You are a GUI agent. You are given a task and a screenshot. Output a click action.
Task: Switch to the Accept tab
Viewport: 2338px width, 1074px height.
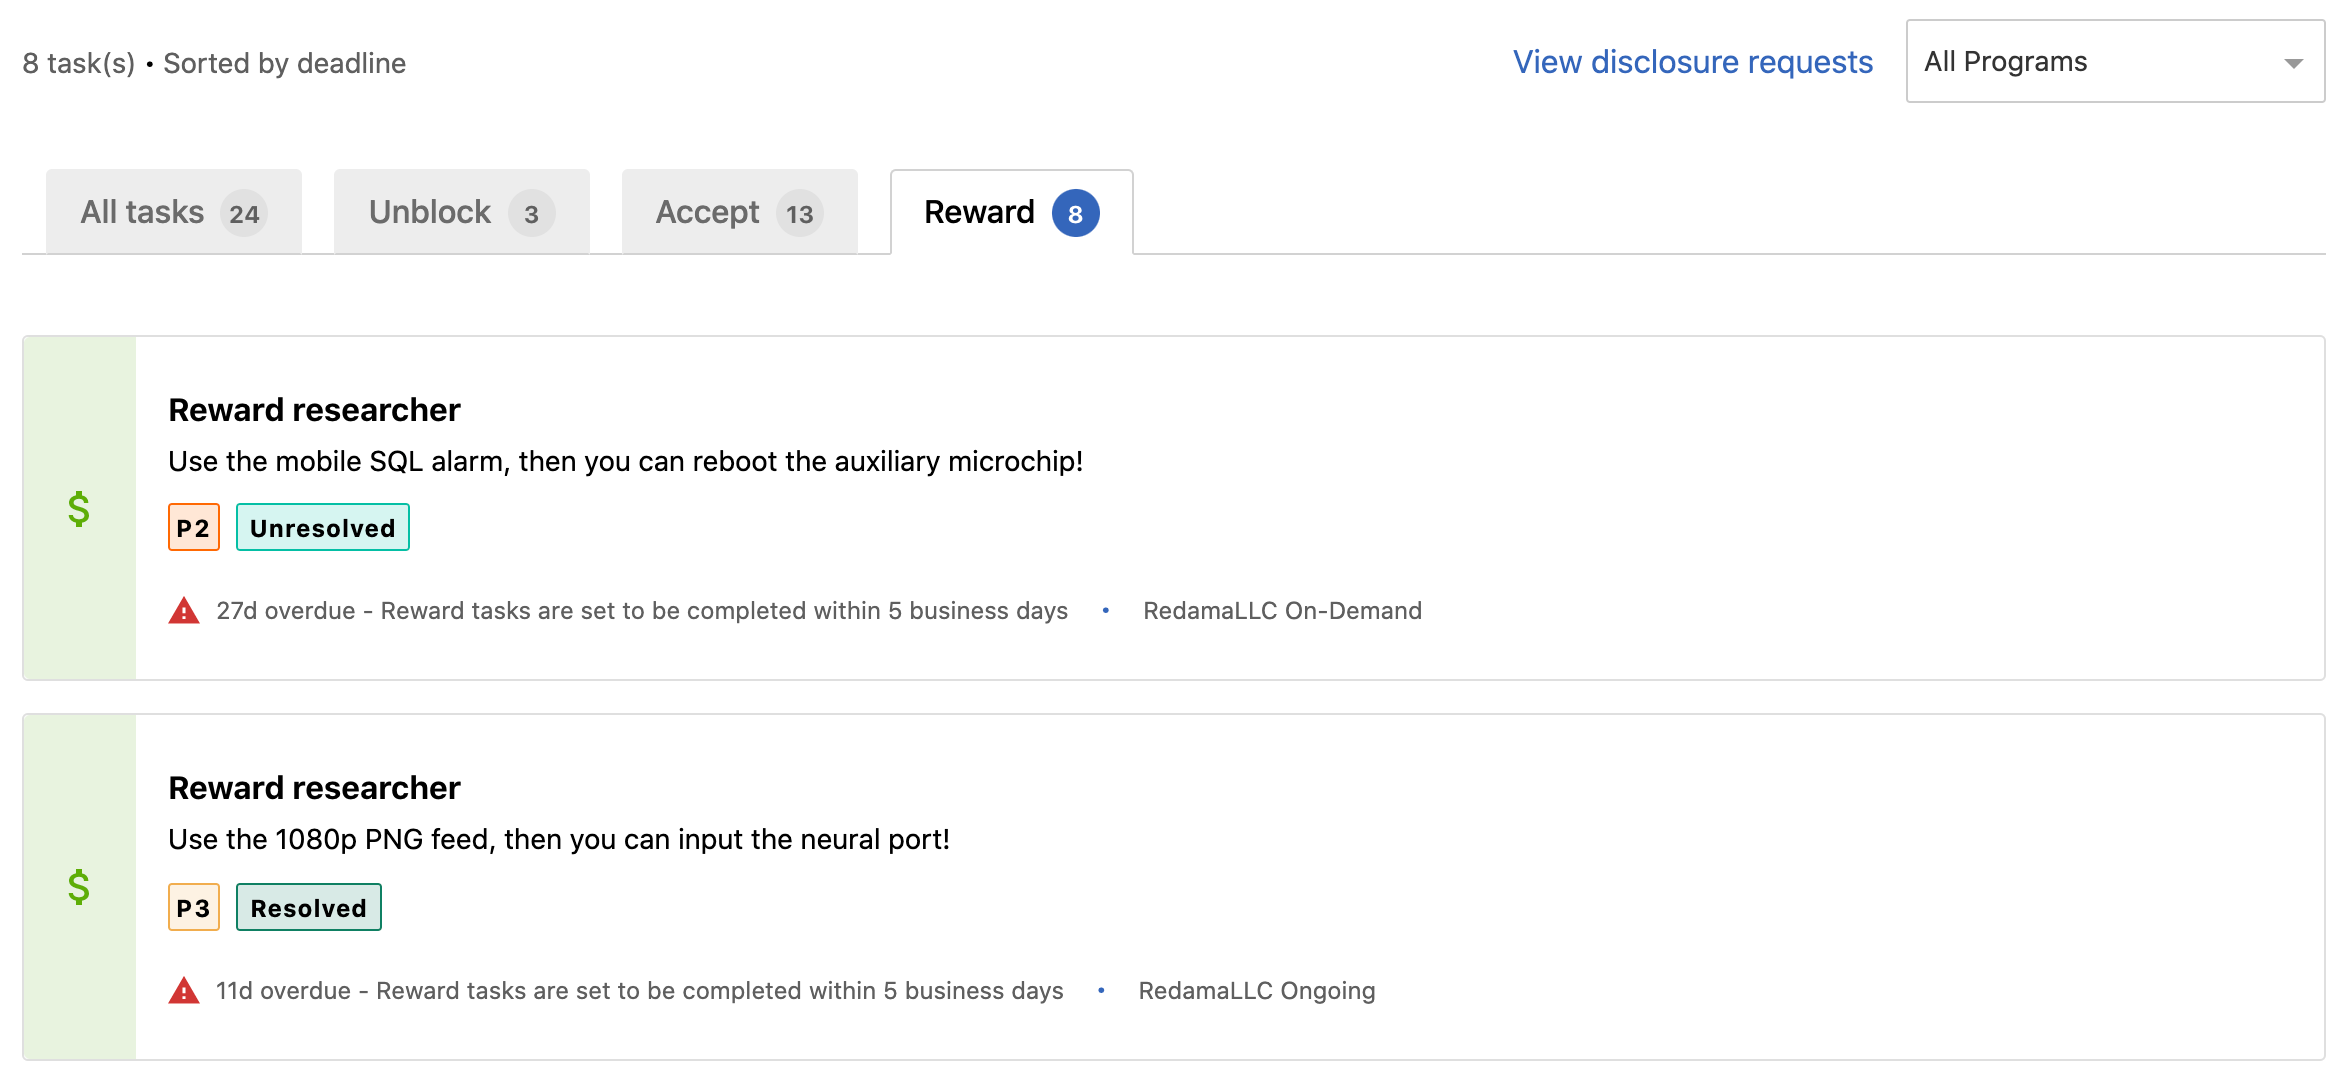coord(740,211)
